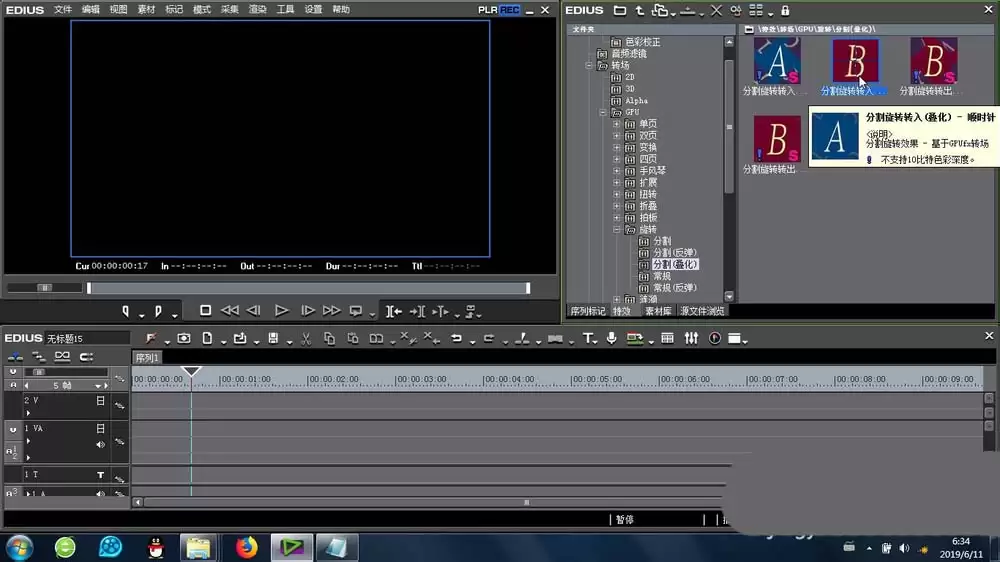Viewport: 1000px width, 562px height.
Task: Open the 文件 menu in menu bar
Action: coord(62,10)
